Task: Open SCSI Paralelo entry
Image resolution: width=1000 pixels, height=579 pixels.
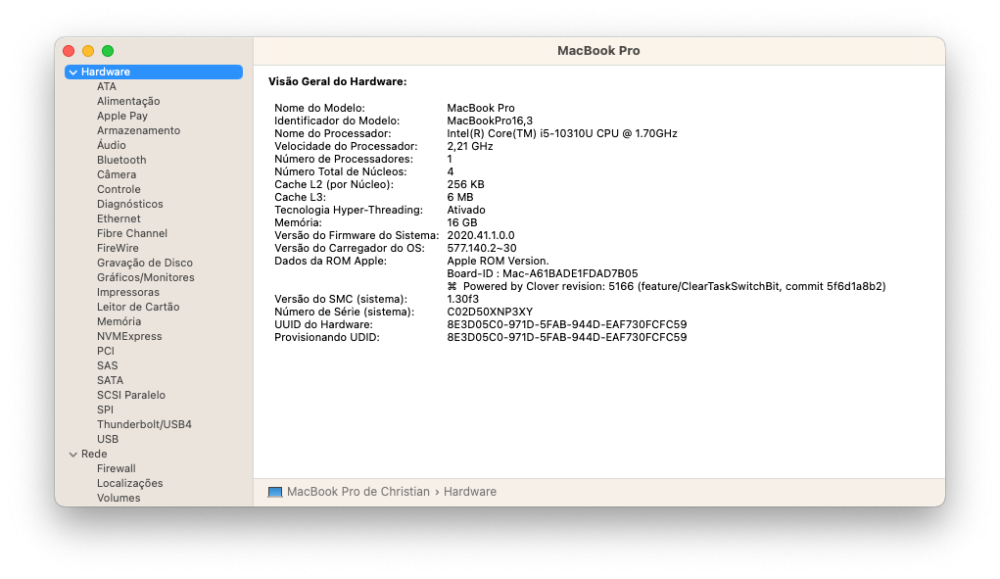Action: point(131,395)
